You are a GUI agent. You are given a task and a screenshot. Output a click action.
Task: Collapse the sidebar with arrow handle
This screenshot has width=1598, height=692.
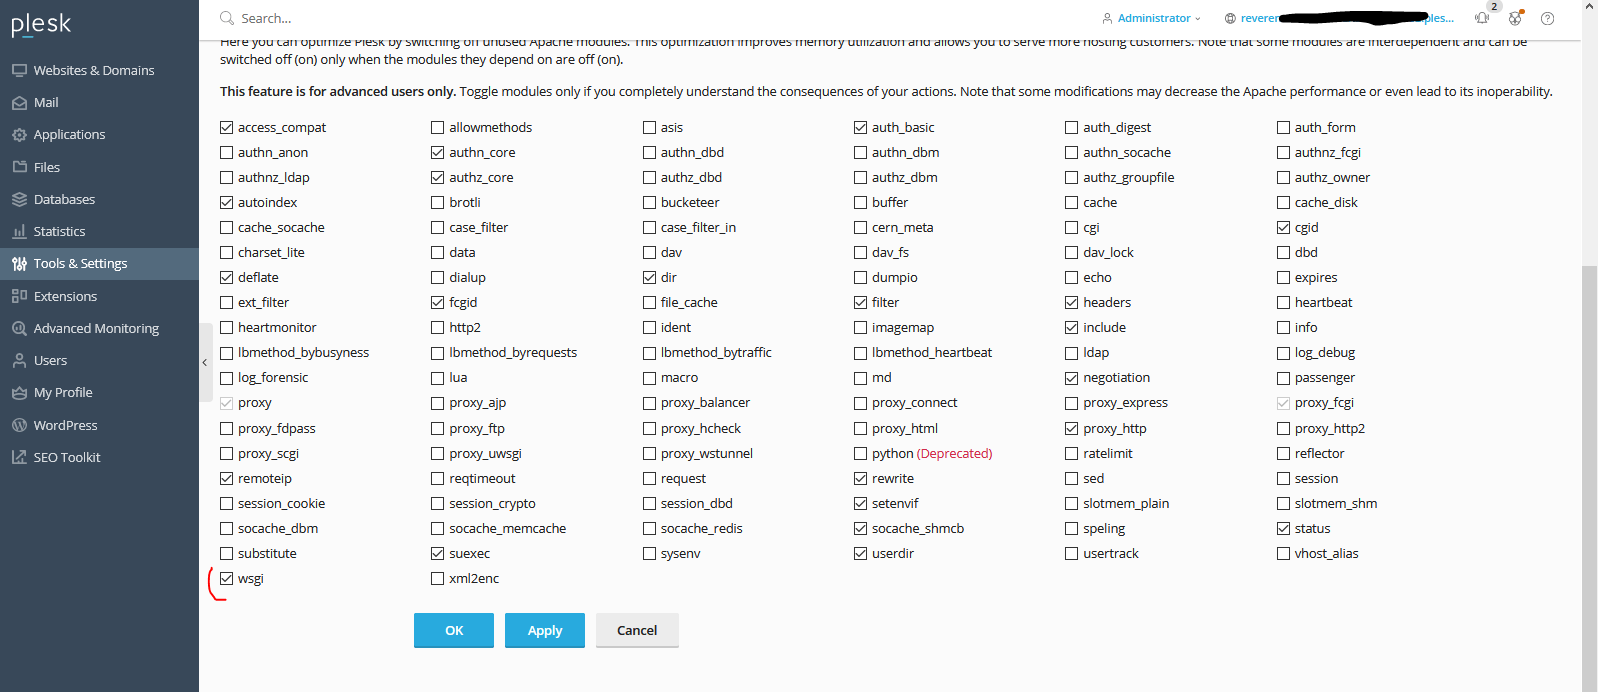[x=205, y=362]
